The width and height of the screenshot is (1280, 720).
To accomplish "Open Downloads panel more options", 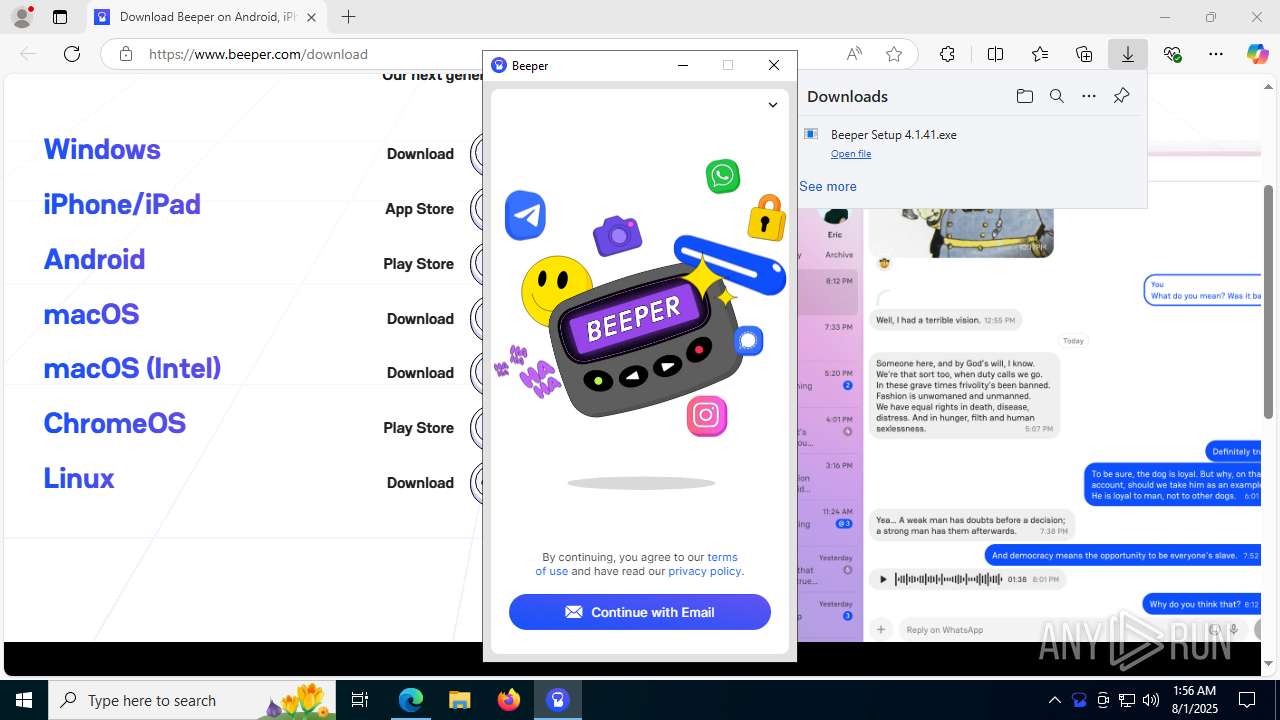I will click(1089, 96).
